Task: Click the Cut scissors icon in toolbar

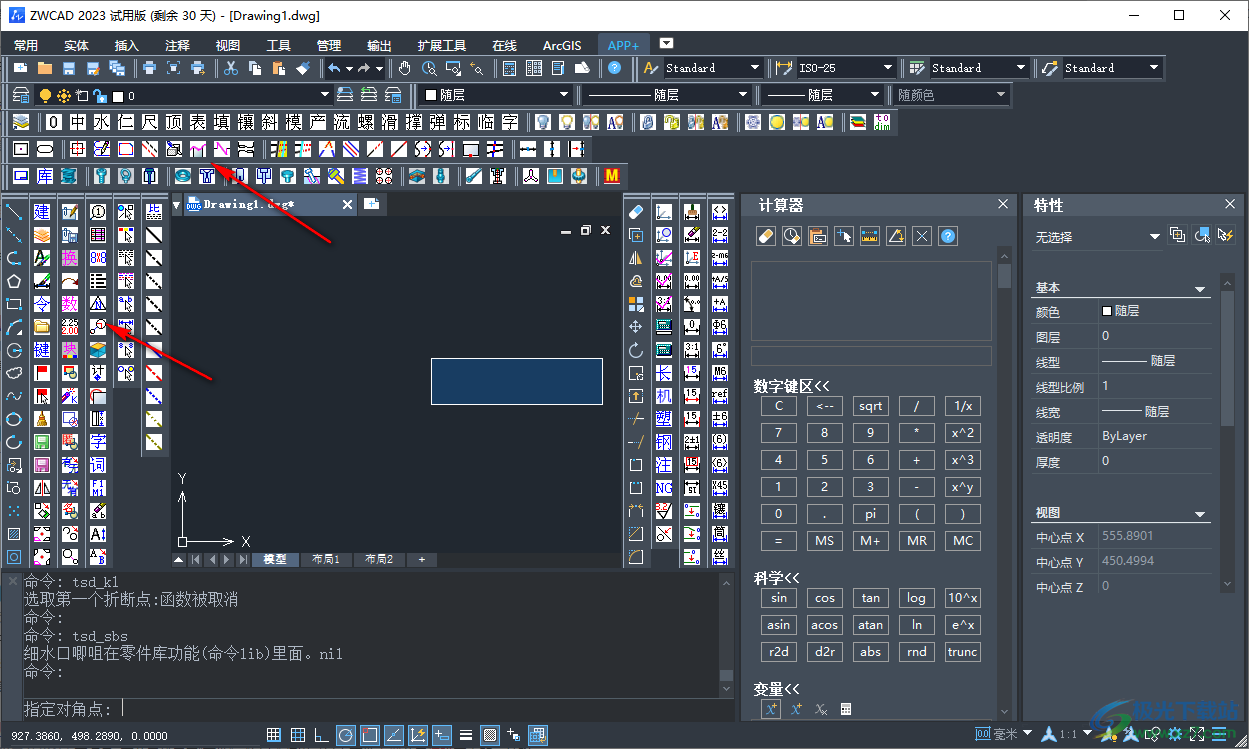Action: point(231,68)
